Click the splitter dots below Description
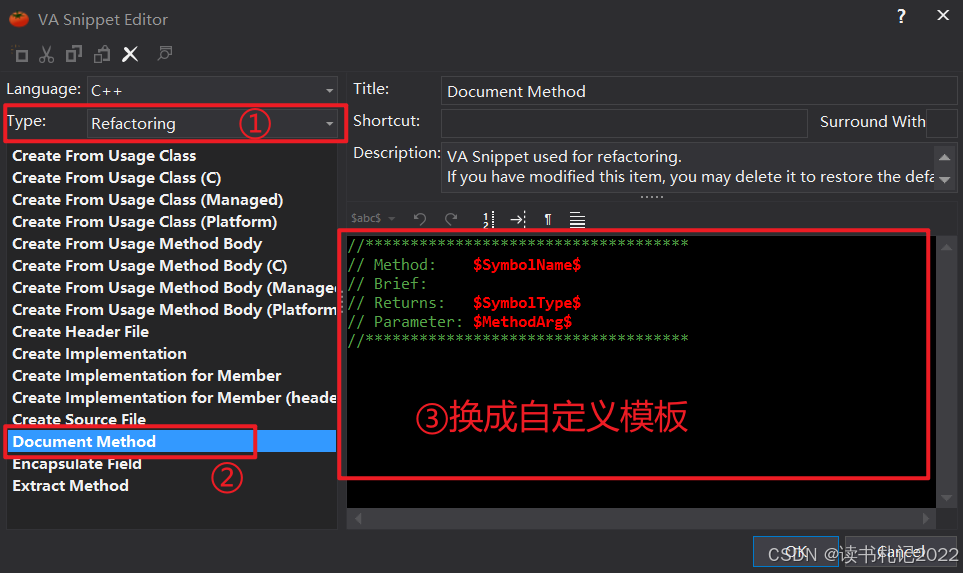 pos(652,197)
